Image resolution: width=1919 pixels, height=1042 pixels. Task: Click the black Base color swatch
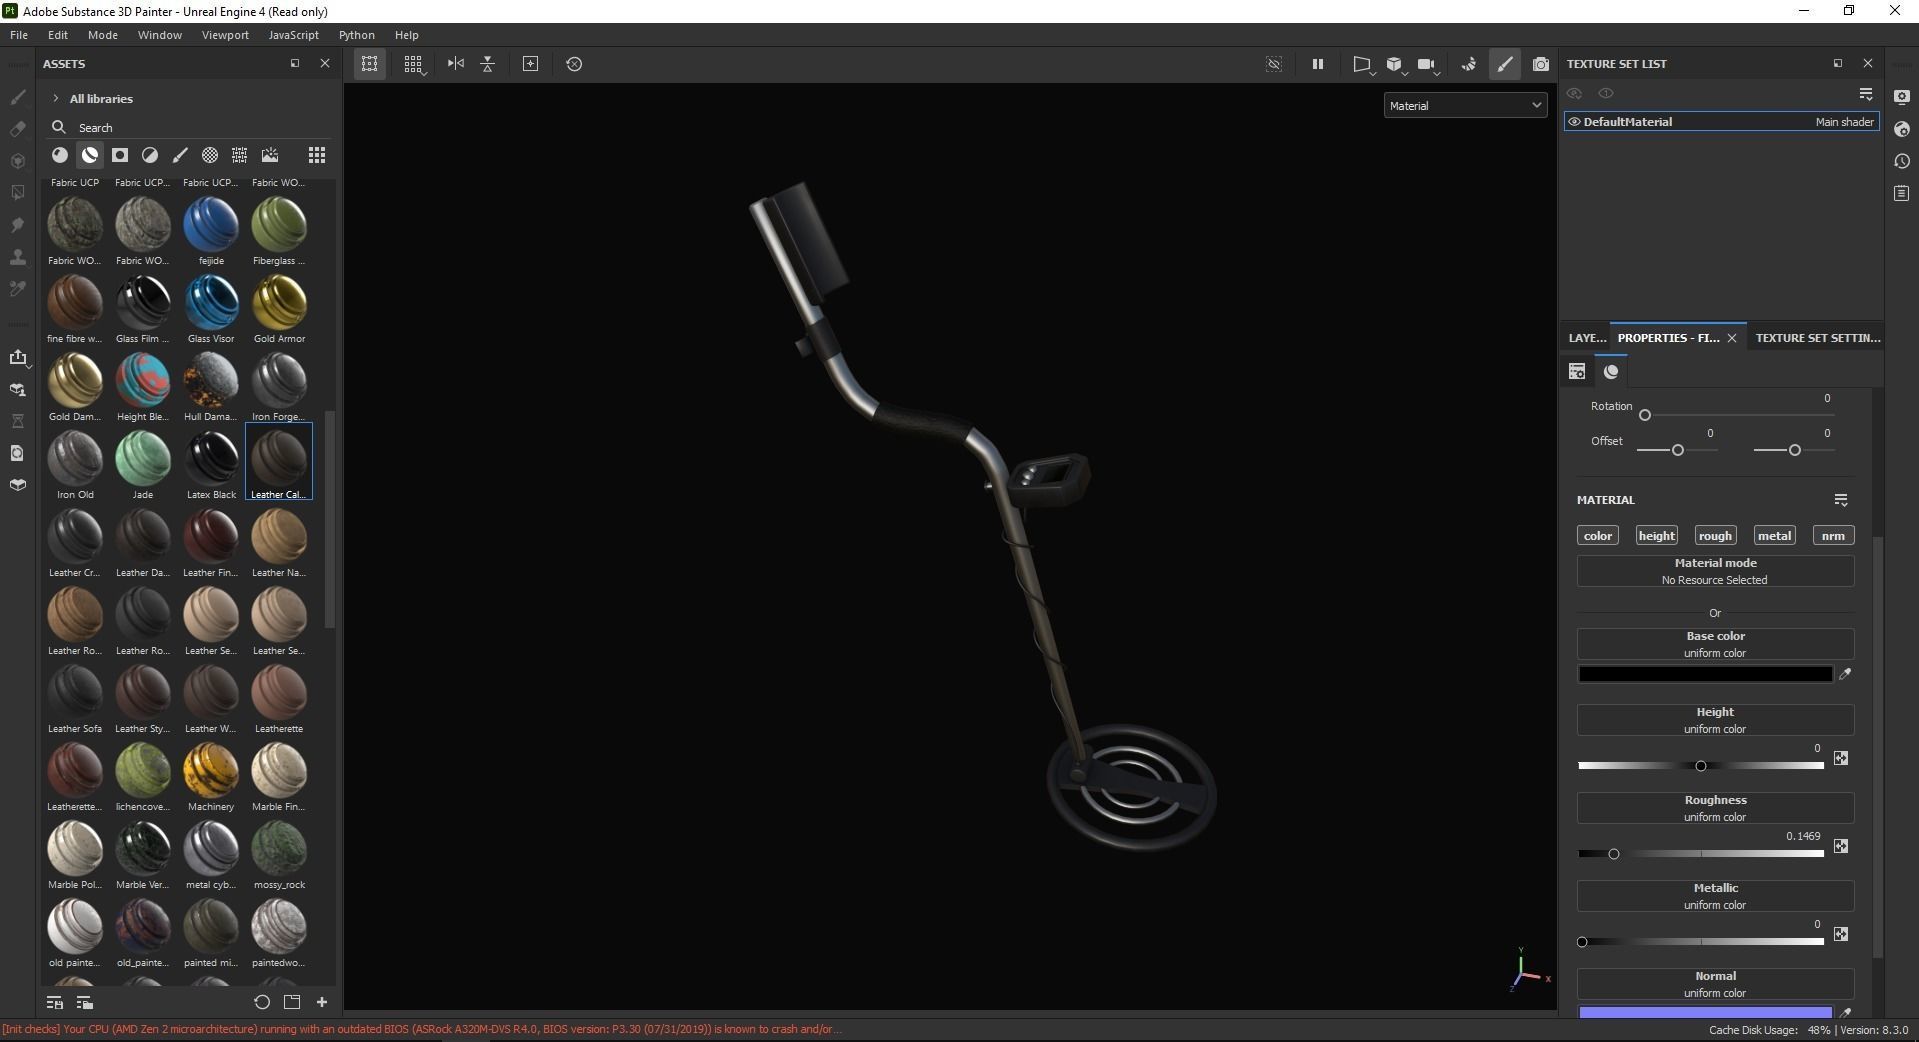[x=1705, y=675]
